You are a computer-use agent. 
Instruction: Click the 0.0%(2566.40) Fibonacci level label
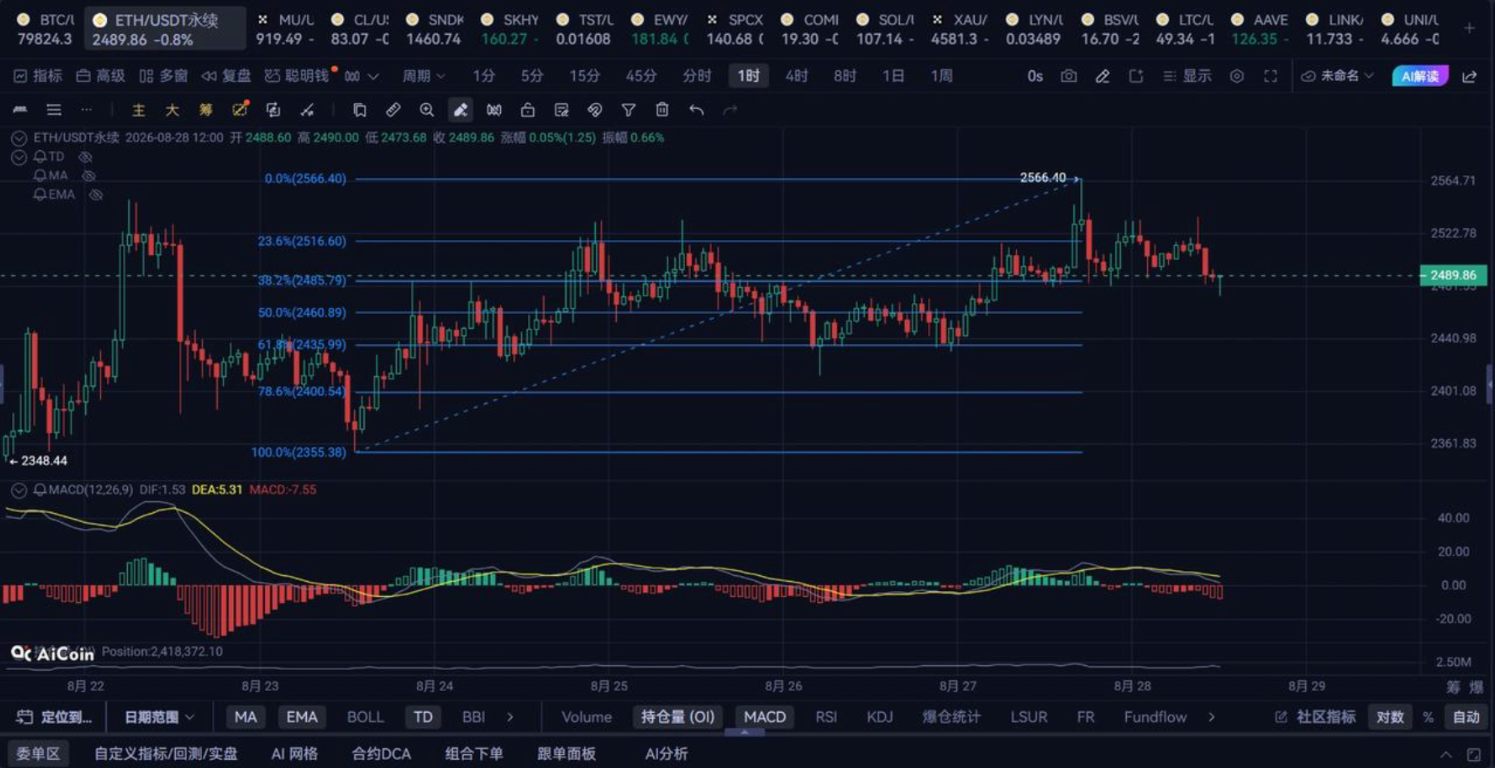305,179
